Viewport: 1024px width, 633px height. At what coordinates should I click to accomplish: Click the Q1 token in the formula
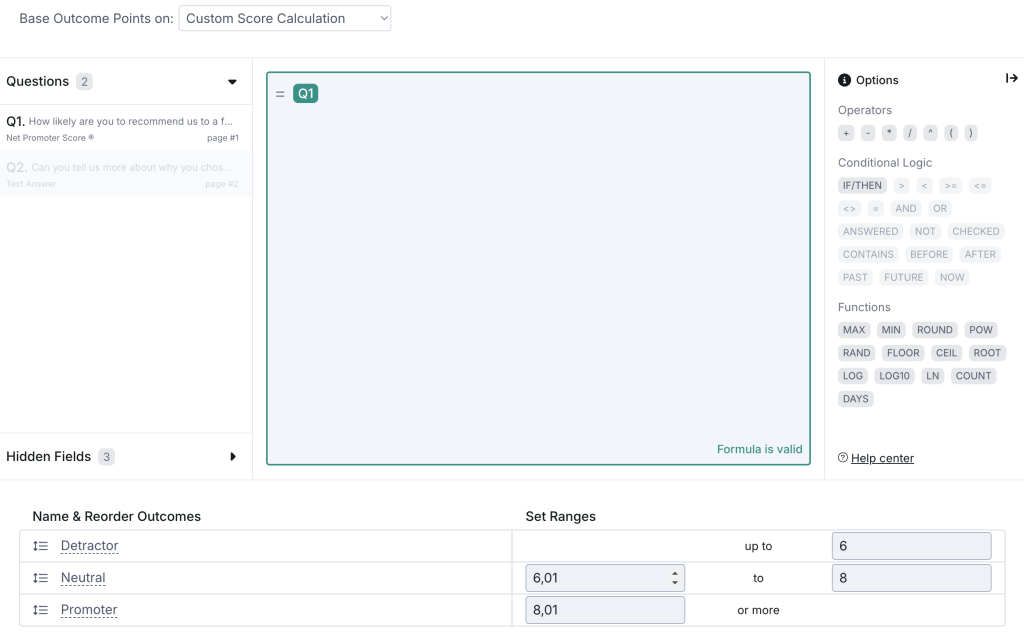click(x=306, y=93)
